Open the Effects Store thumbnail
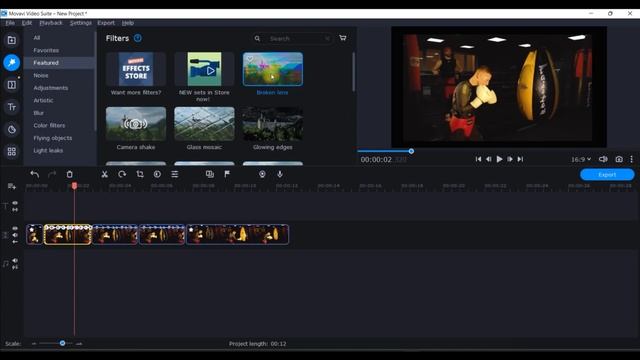Viewport: 640px width, 360px height. [x=136, y=69]
